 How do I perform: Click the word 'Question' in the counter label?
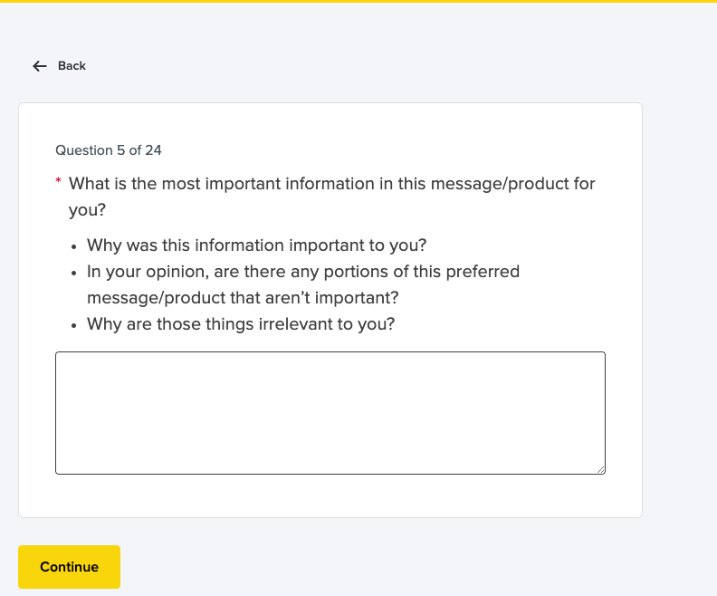click(x=84, y=150)
